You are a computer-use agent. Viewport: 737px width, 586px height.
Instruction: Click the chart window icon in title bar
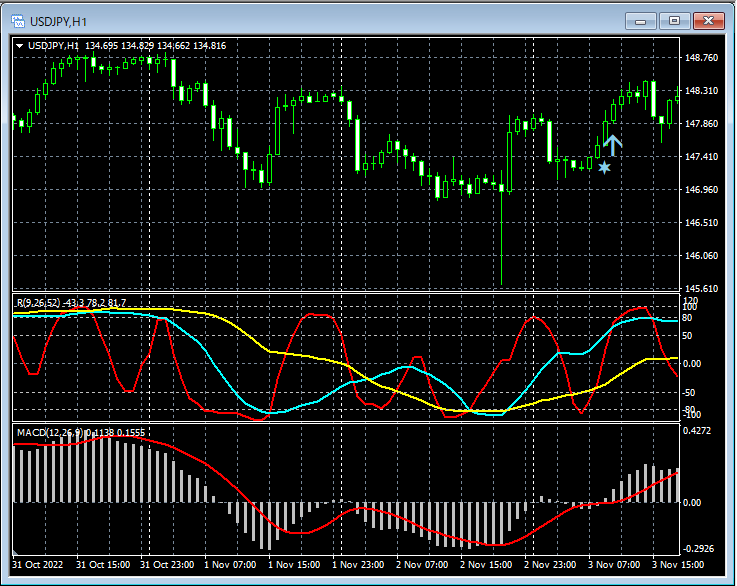click(19, 20)
